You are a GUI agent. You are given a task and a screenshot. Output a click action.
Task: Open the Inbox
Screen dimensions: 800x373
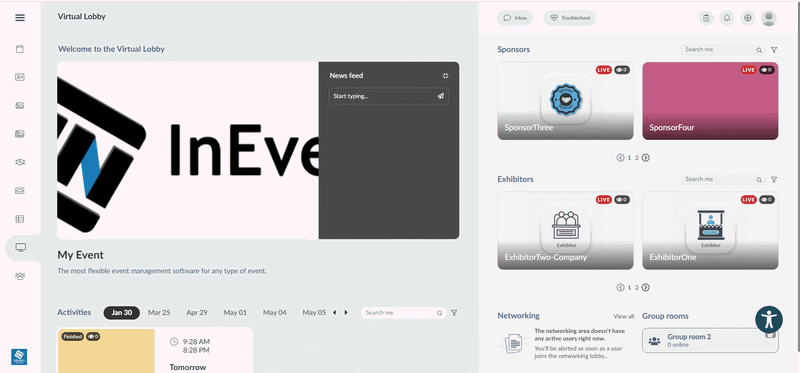click(515, 18)
